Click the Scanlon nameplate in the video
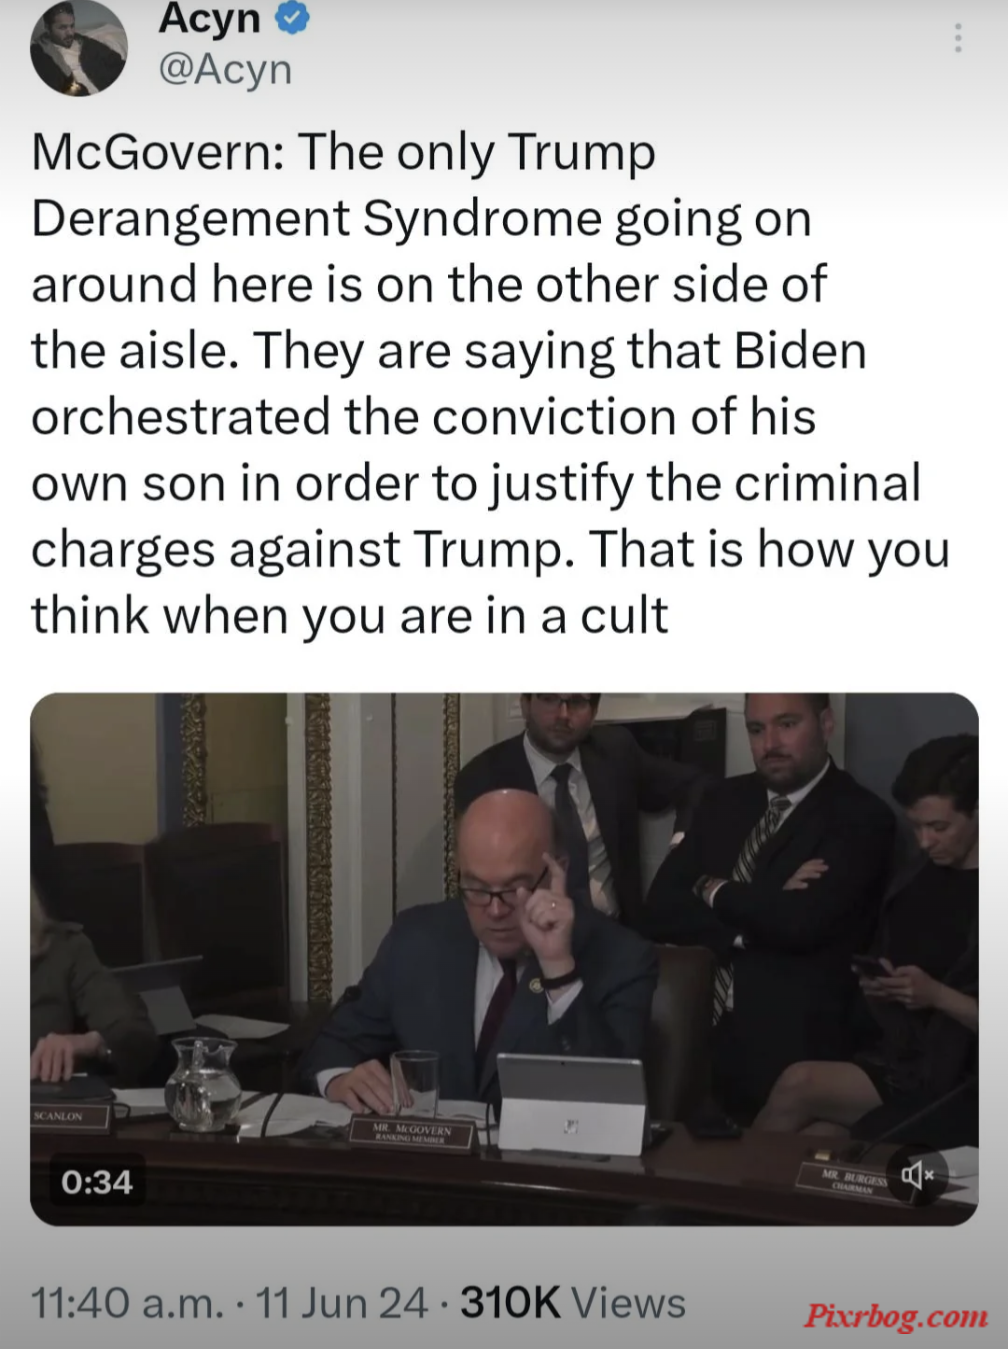This screenshot has width=1008, height=1349. tap(68, 1115)
